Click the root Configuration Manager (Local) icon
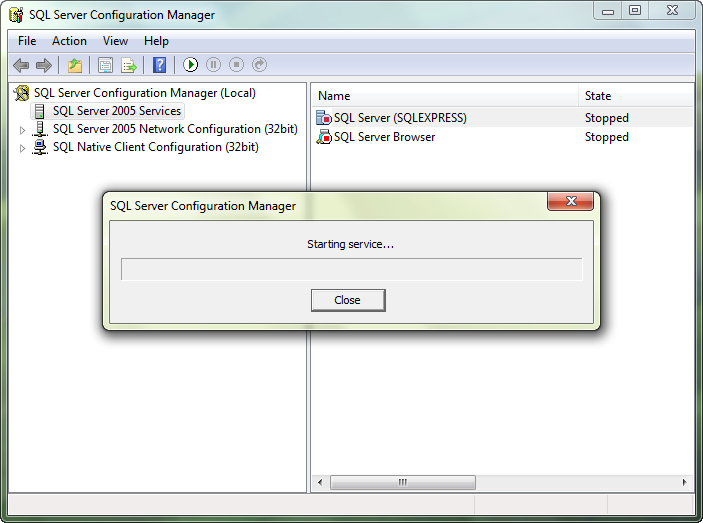The image size is (703, 523). tap(22, 93)
